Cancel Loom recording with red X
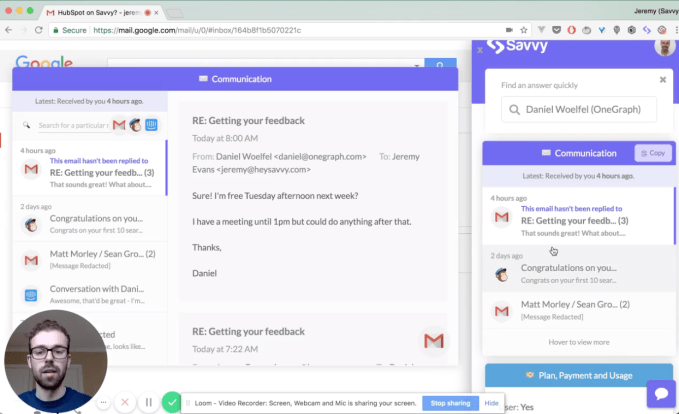 click(125, 402)
